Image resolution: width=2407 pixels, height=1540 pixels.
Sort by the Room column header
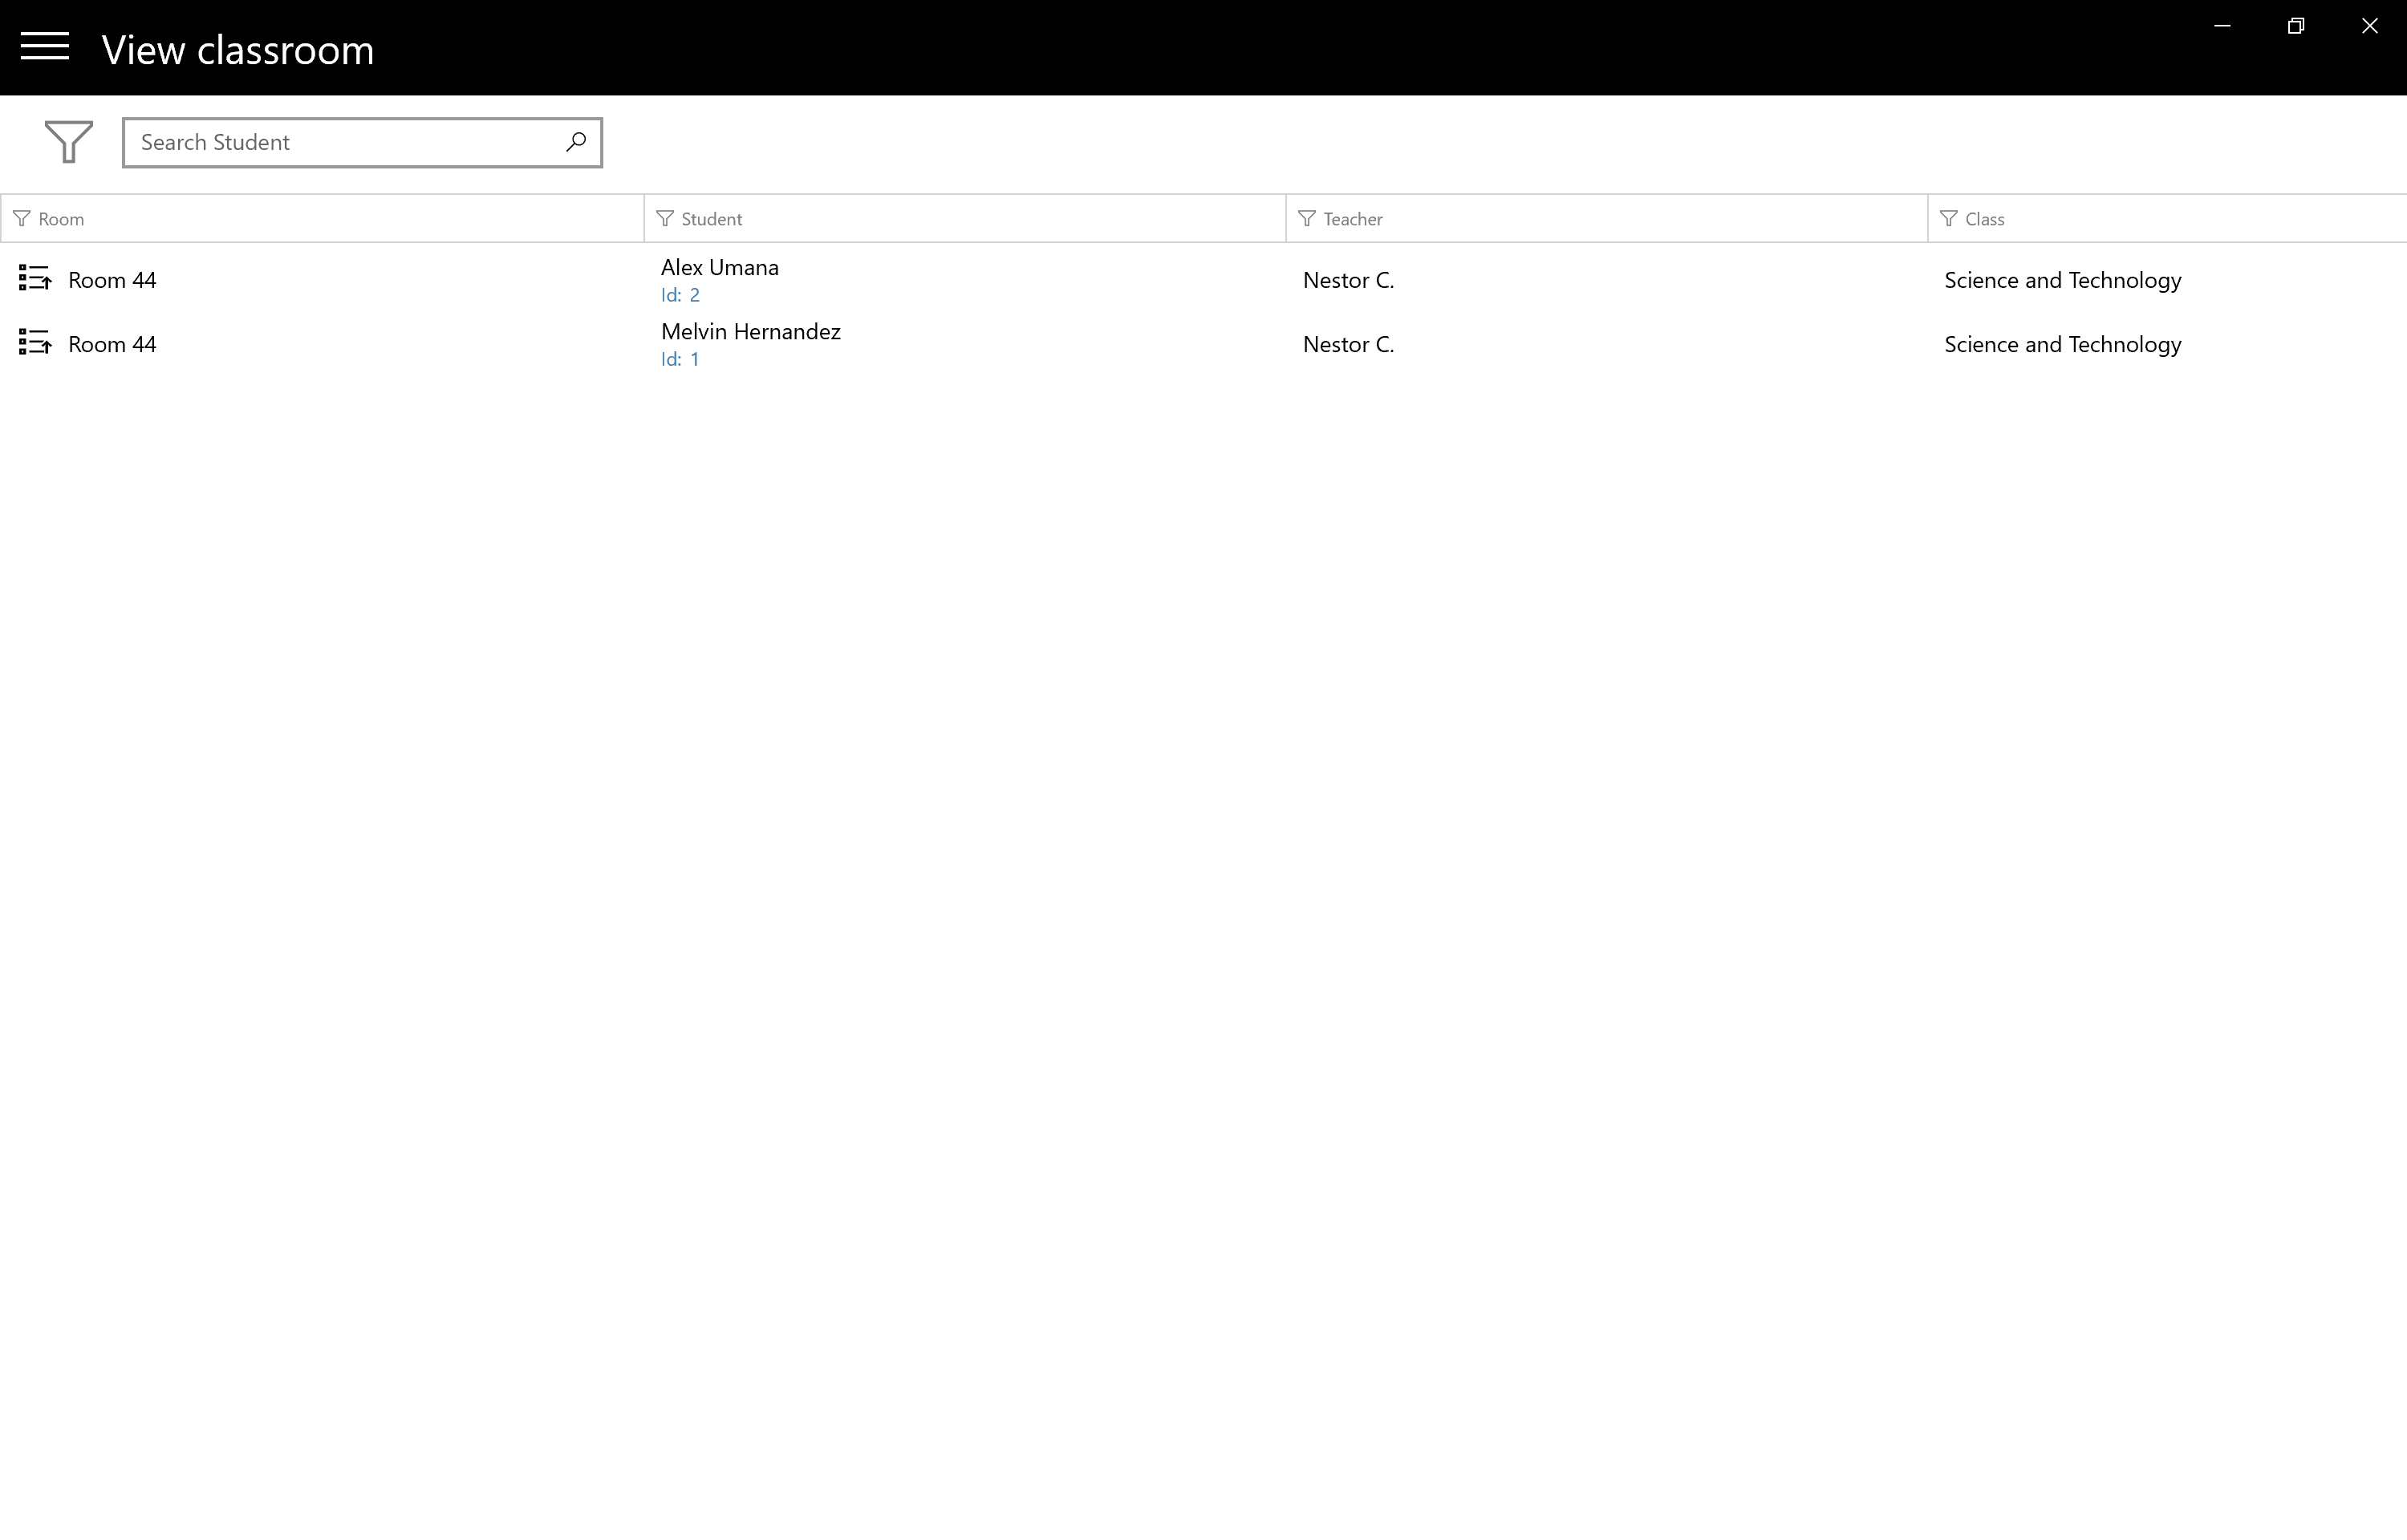62,219
